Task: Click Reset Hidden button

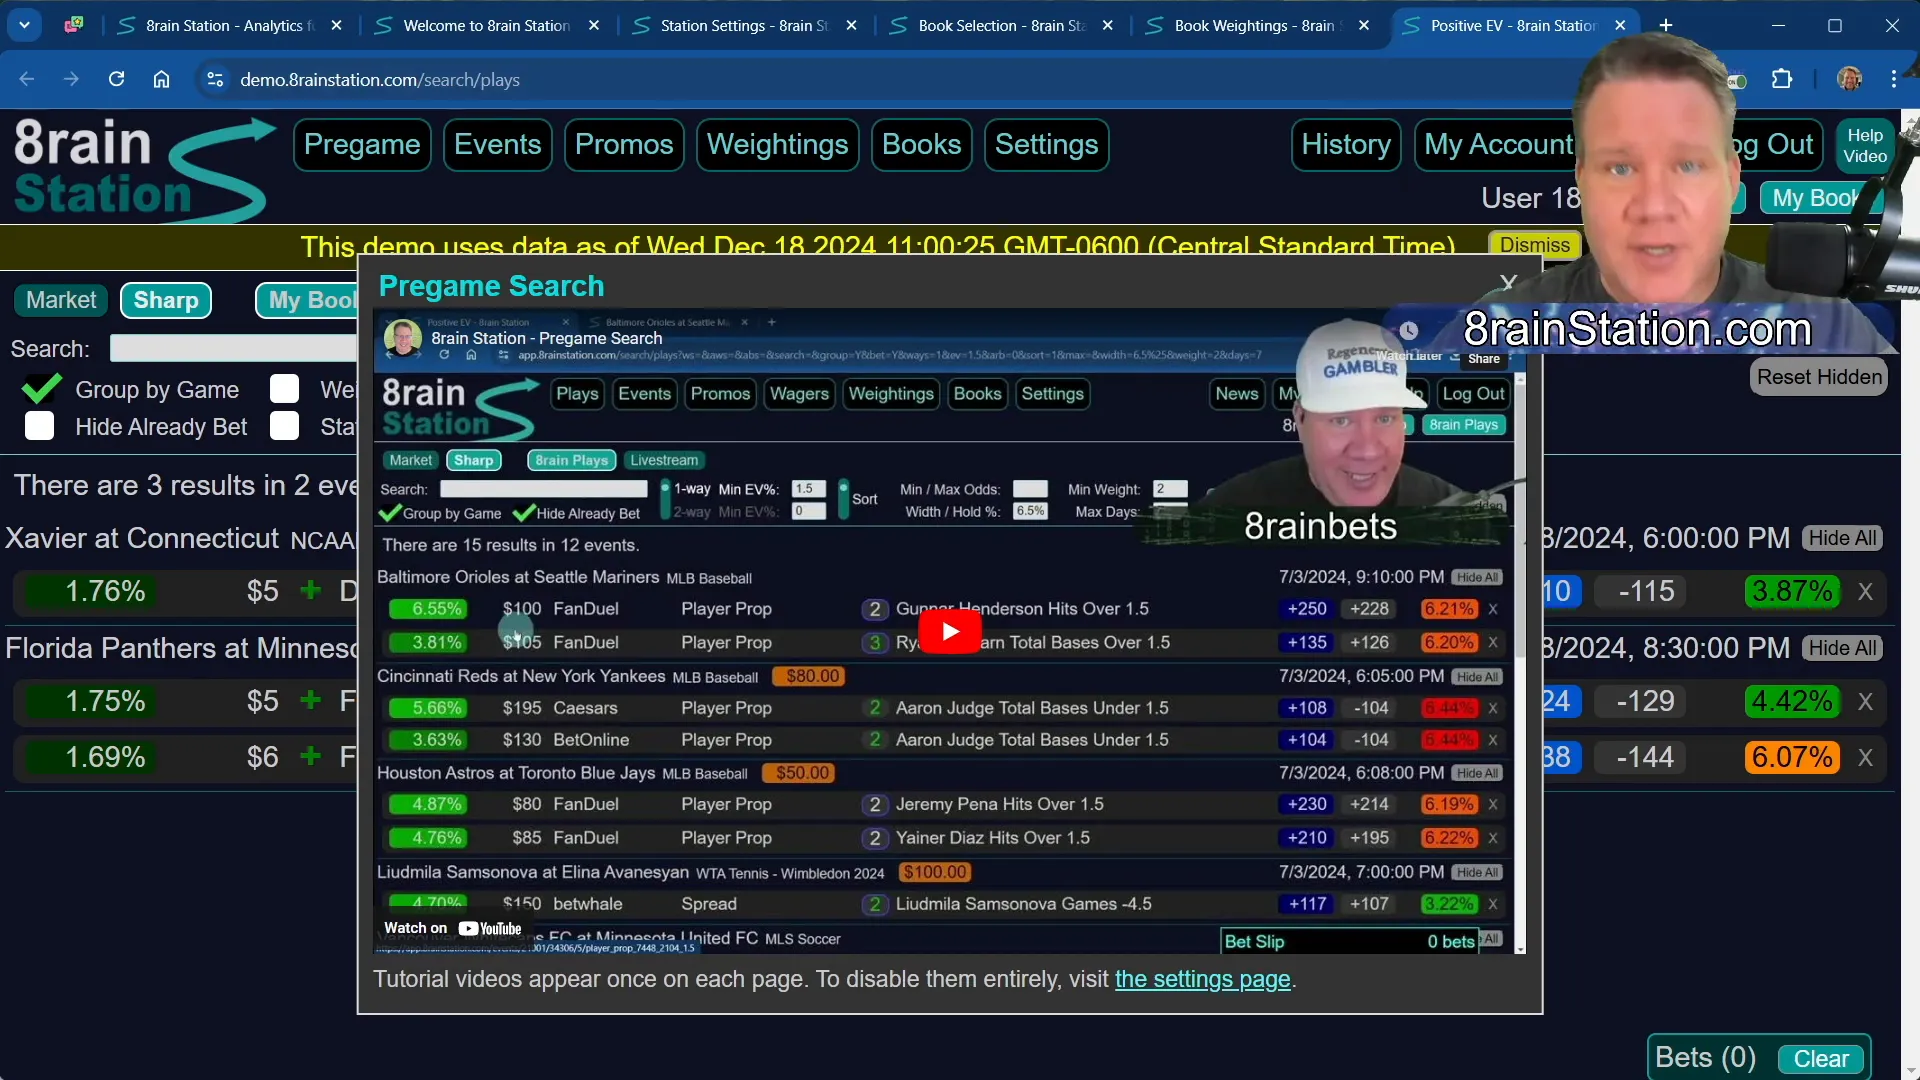Action: [1819, 377]
